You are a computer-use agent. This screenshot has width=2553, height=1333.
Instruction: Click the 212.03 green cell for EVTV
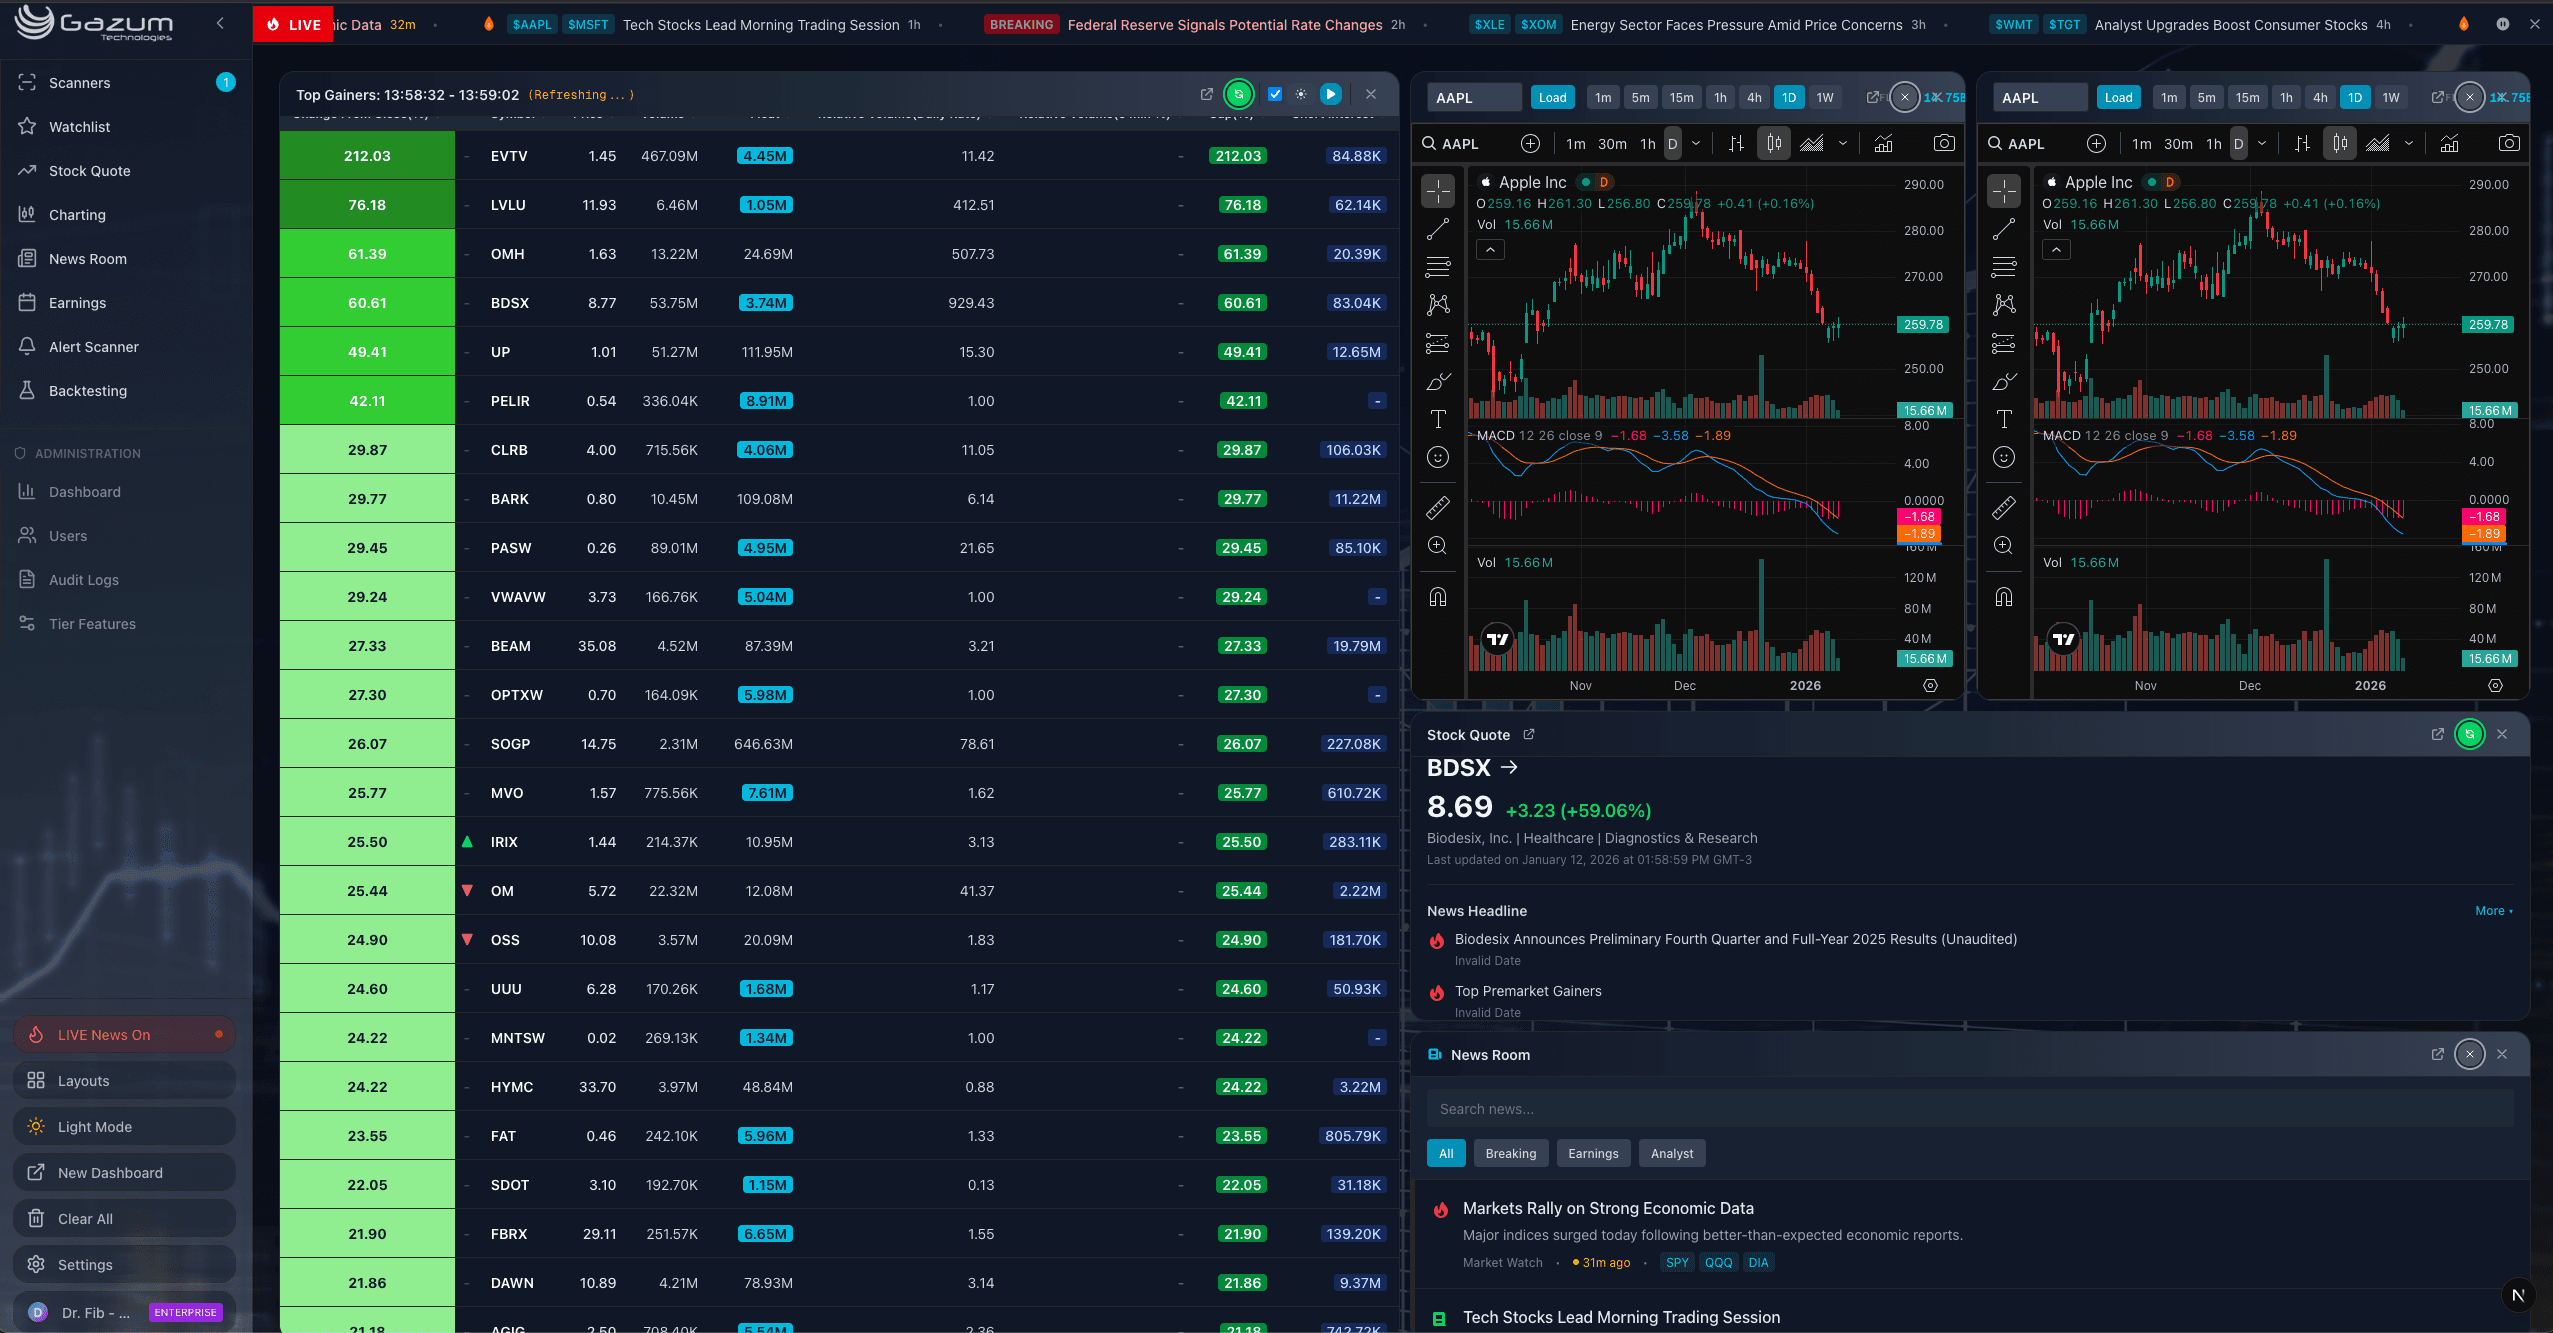367,155
